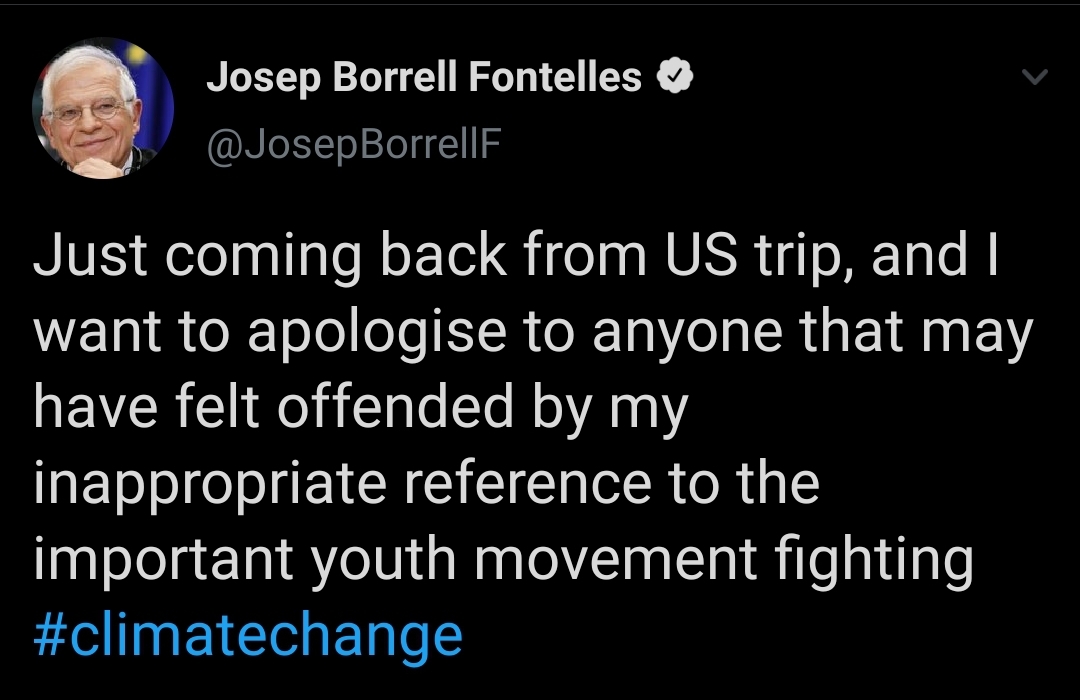
Task: Tap the line "inappropriate reference to the"
Action: point(427,484)
